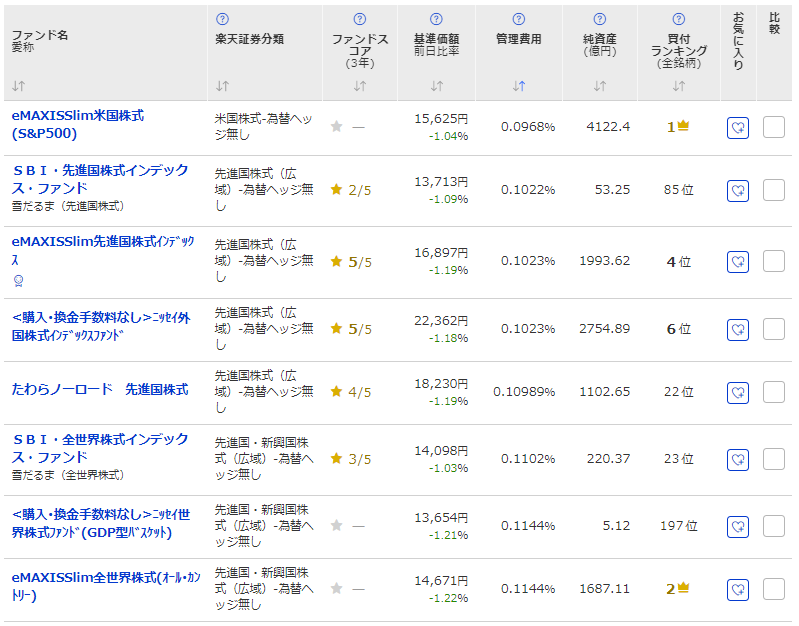
Task: Sort funds by 純資産 column arrows
Action: (x=600, y=86)
